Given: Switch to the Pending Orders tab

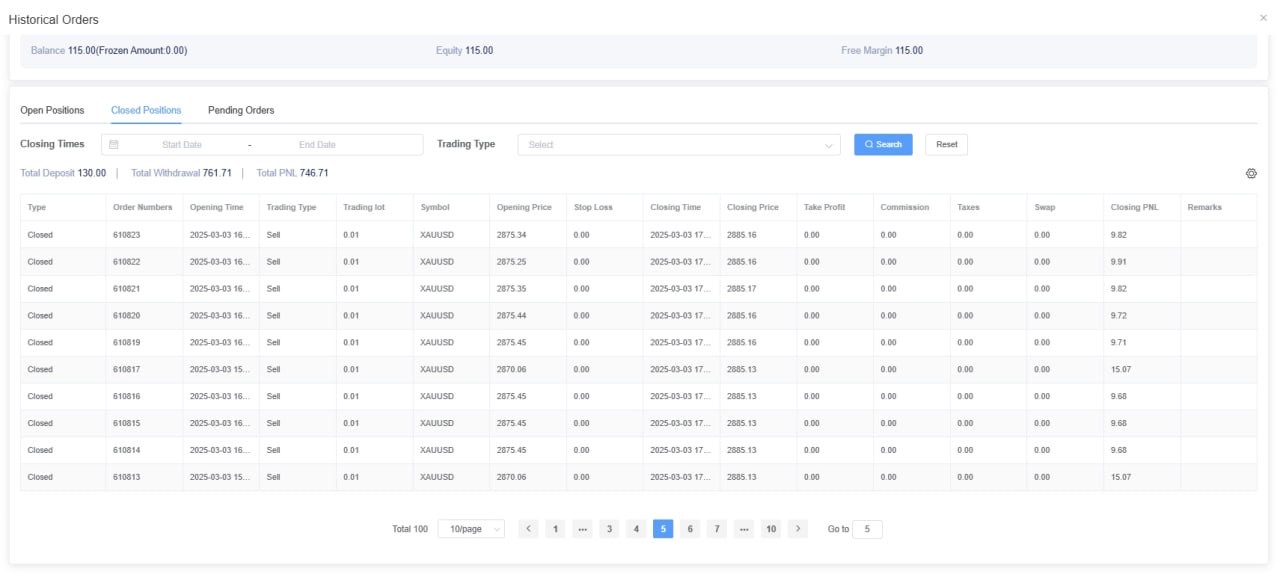Looking at the screenshot, I should pos(241,110).
